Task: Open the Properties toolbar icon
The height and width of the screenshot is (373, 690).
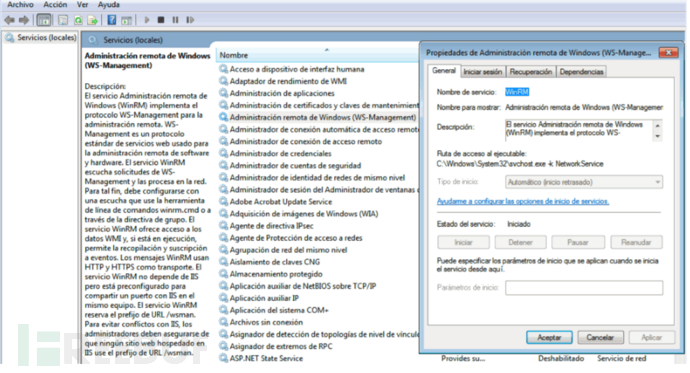Action: (63, 20)
